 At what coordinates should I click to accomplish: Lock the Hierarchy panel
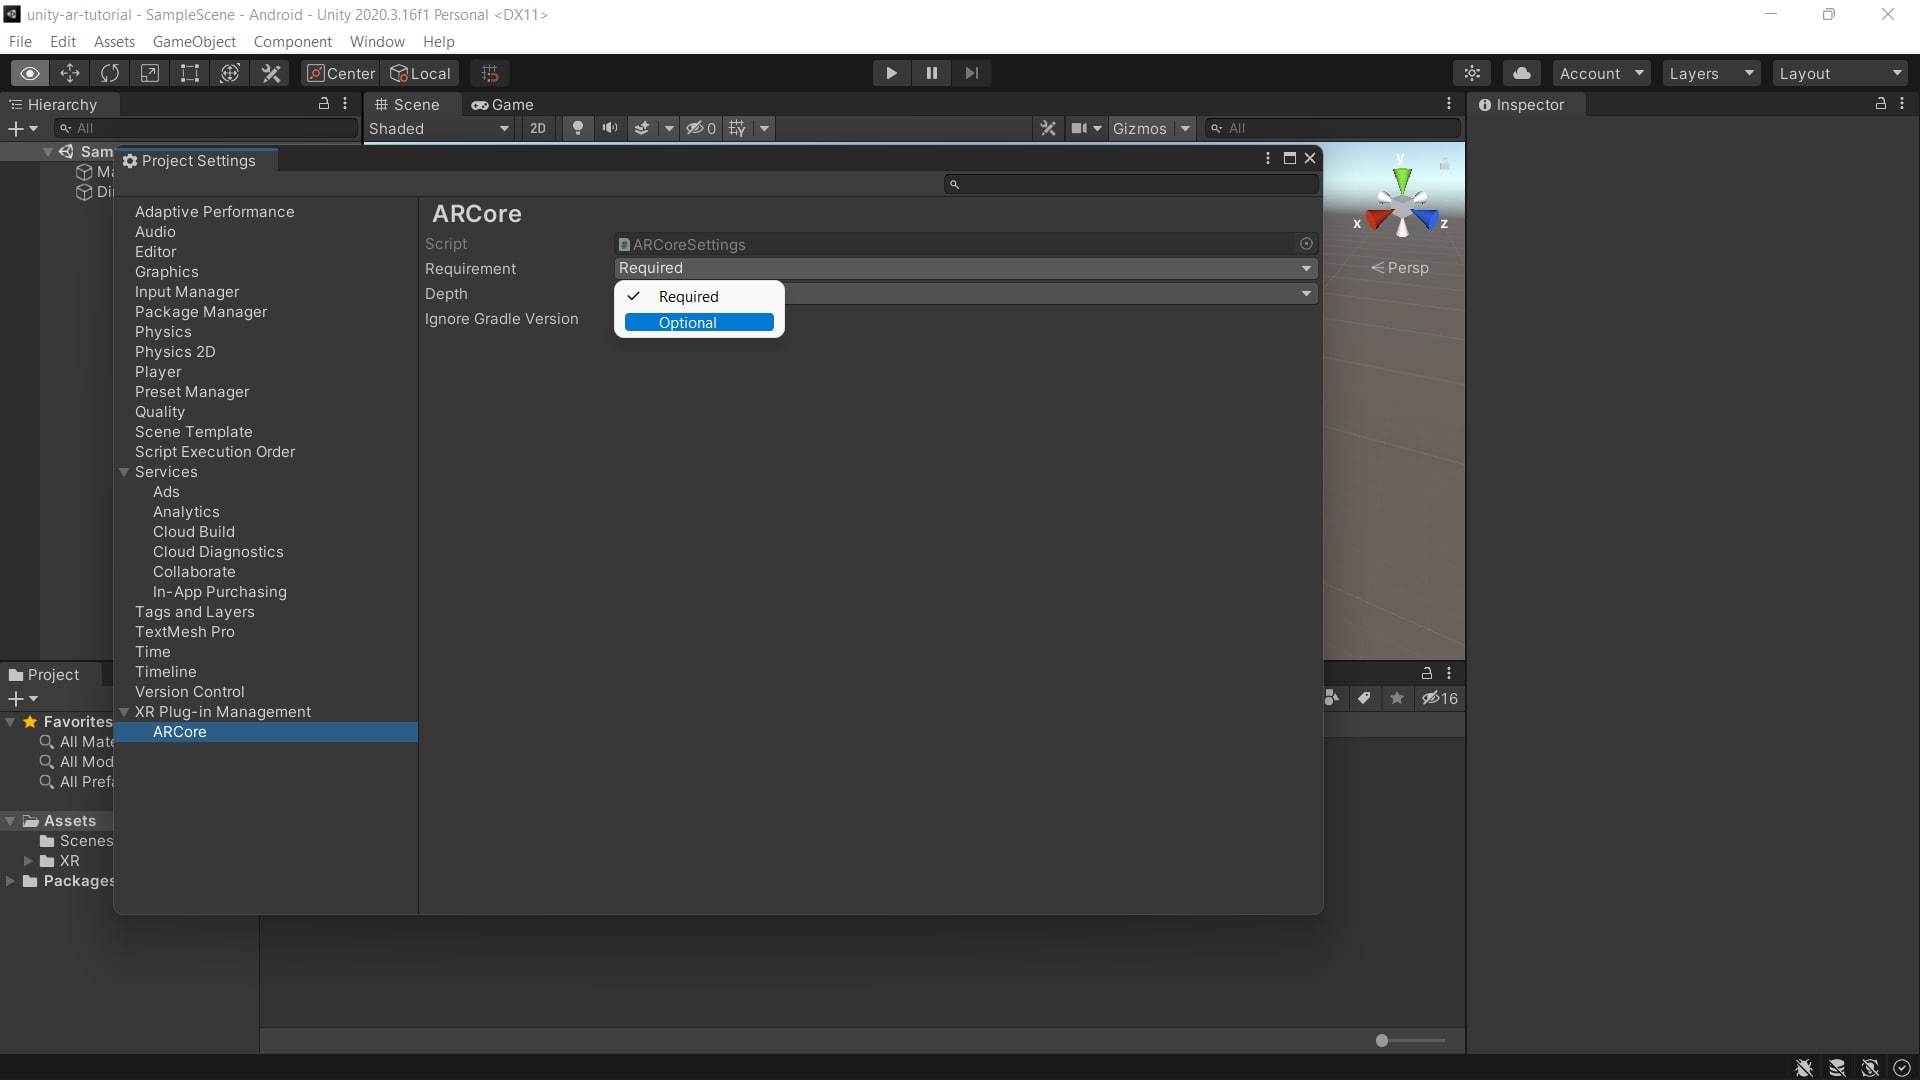[323, 103]
